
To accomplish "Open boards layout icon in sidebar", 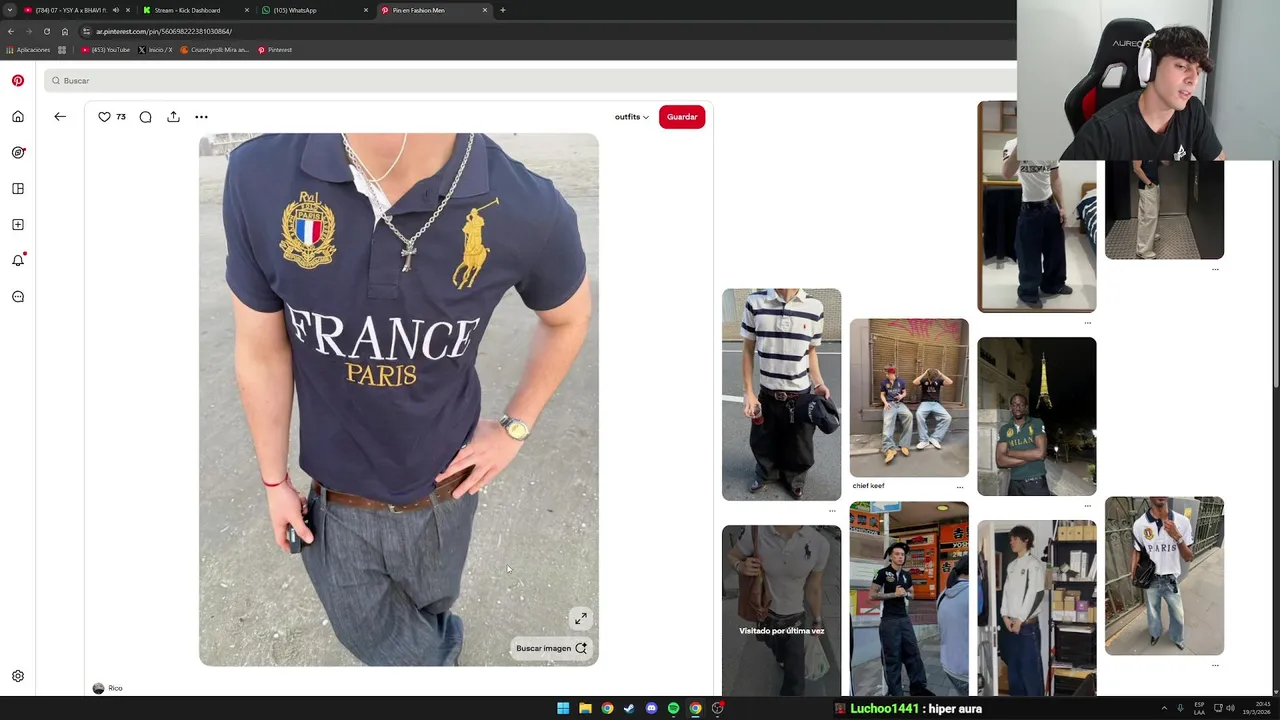I will pos(18,188).
